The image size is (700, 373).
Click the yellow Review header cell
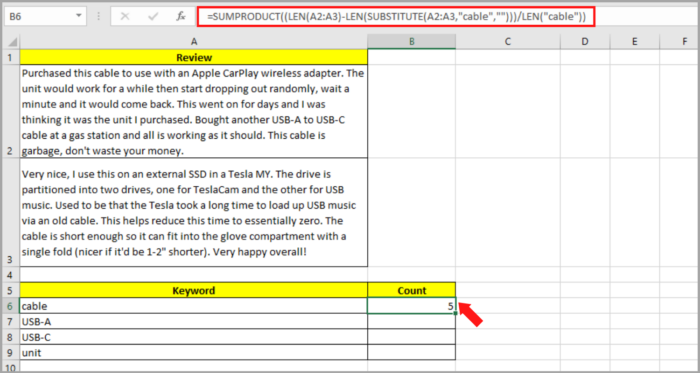[x=194, y=57]
